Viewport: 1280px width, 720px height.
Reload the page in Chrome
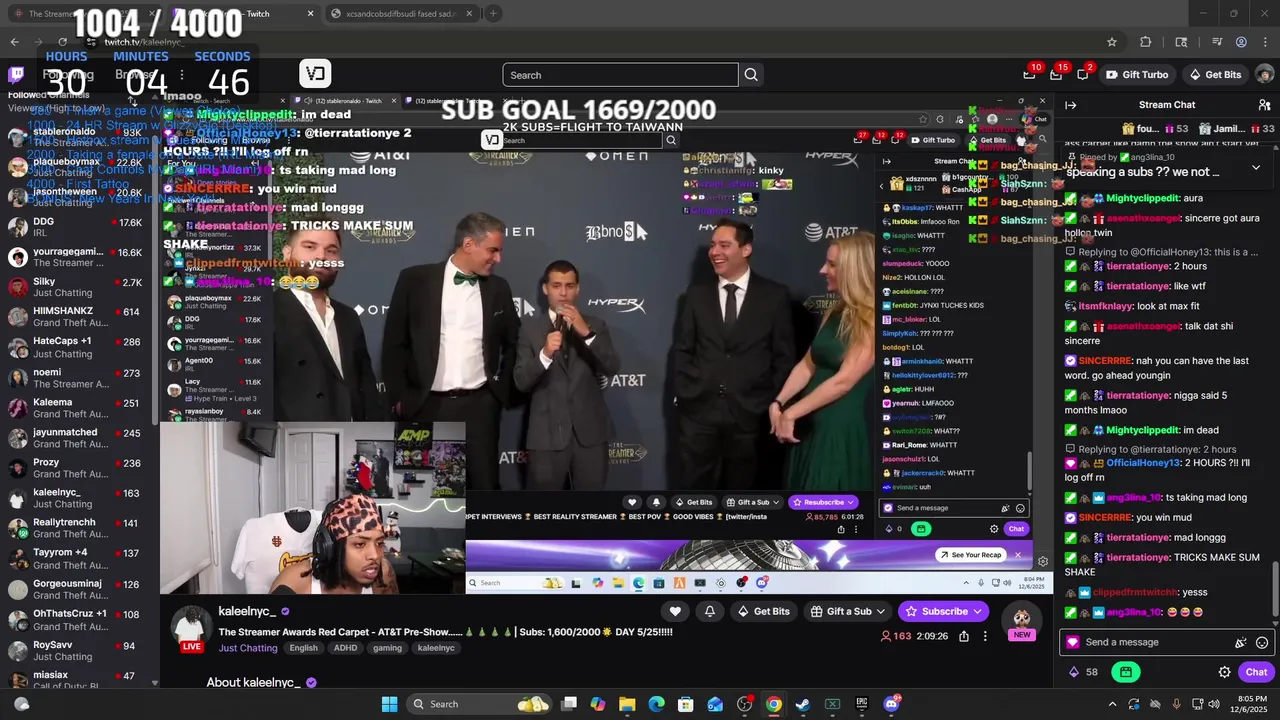click(x=62, y=42)
